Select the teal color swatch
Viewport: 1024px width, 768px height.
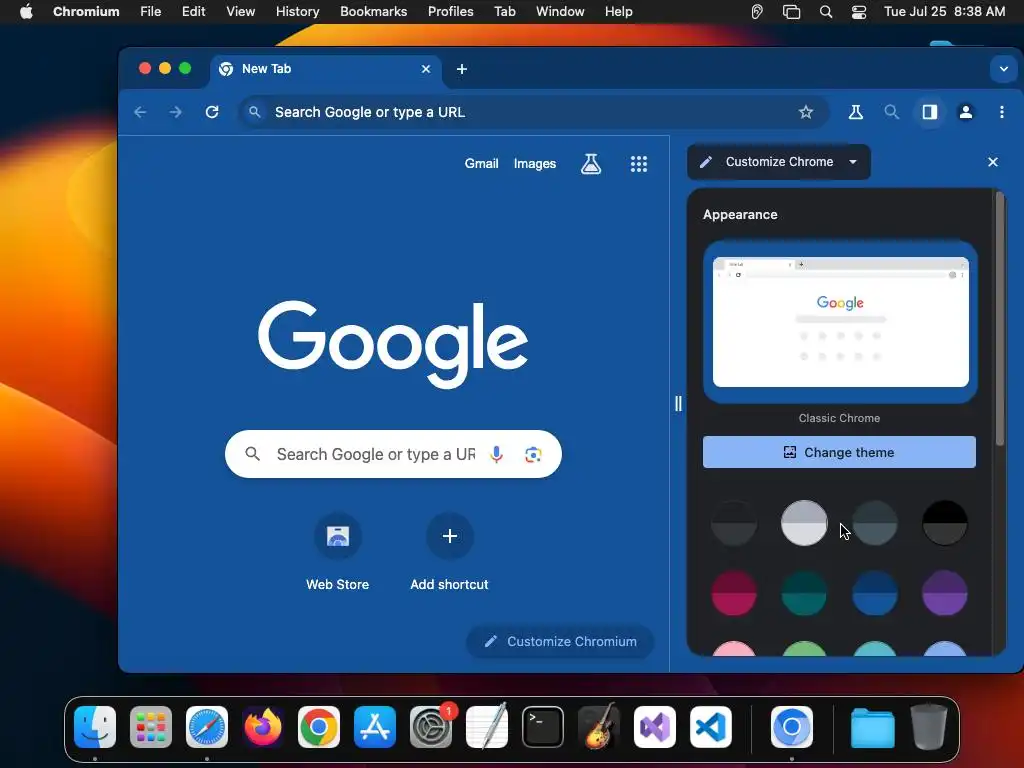[x=804, y=593]
